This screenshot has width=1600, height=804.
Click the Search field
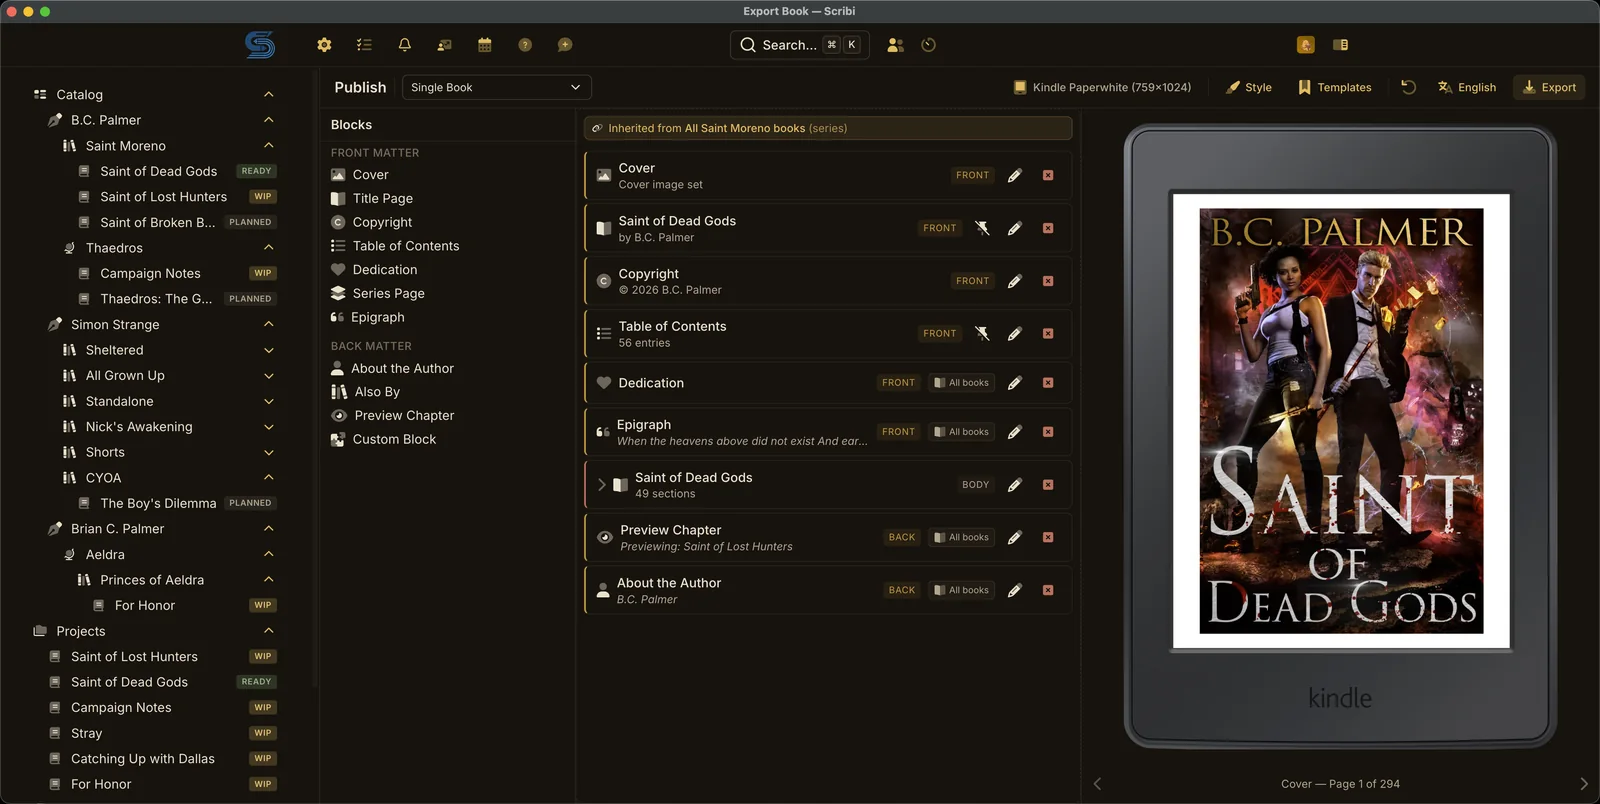799,45
